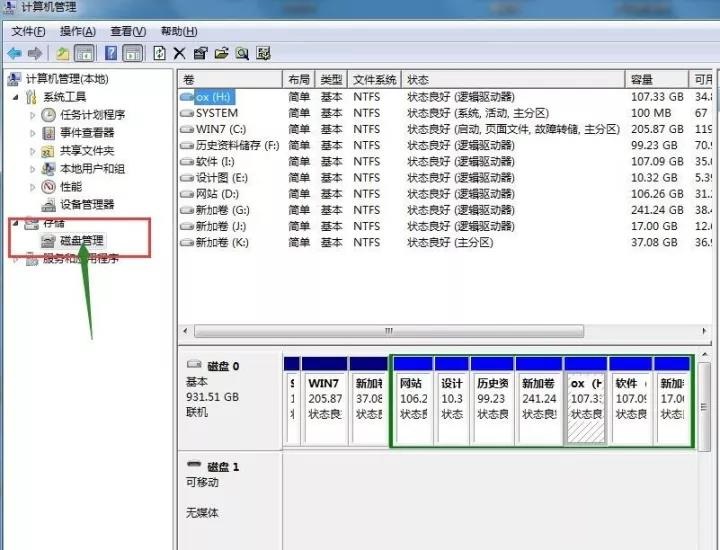Click the blue Help question mark icon
The height and width of the screenshot is (550, 720).
[110, 53]
